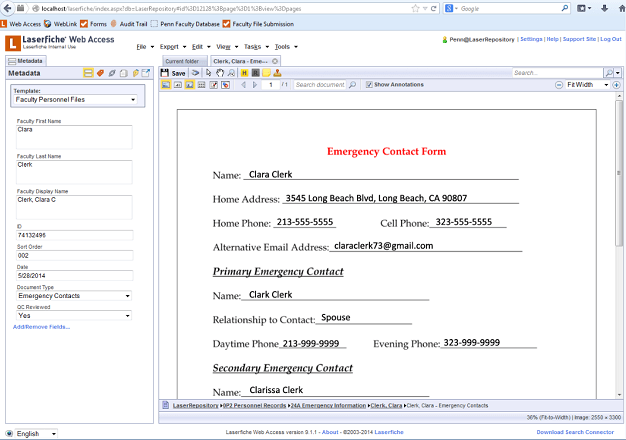Go to the next page arrow
626x440 pixels.
[x=255, y=85]
